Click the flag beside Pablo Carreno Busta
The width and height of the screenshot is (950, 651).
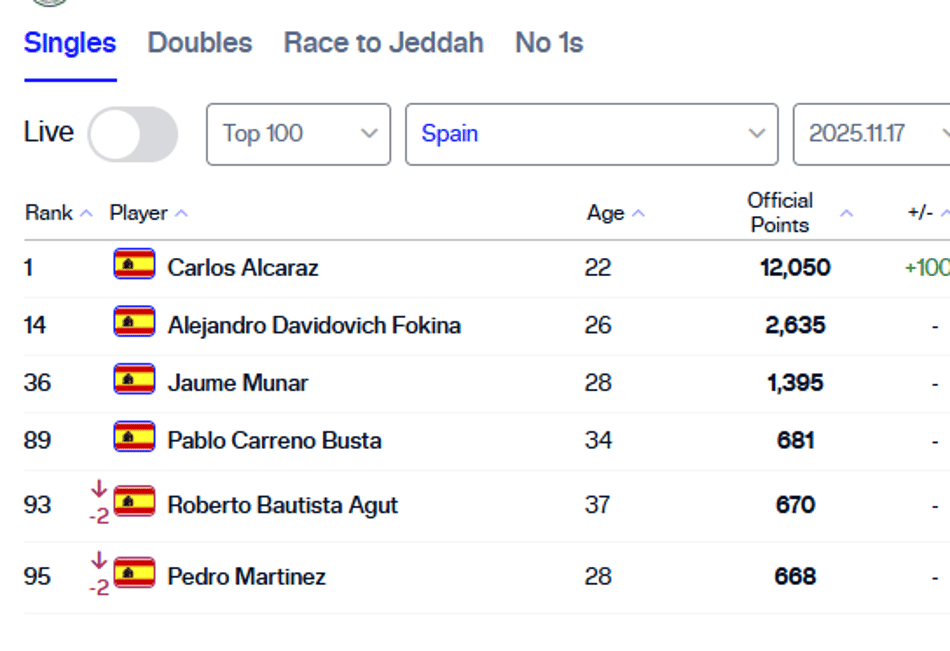134,436
